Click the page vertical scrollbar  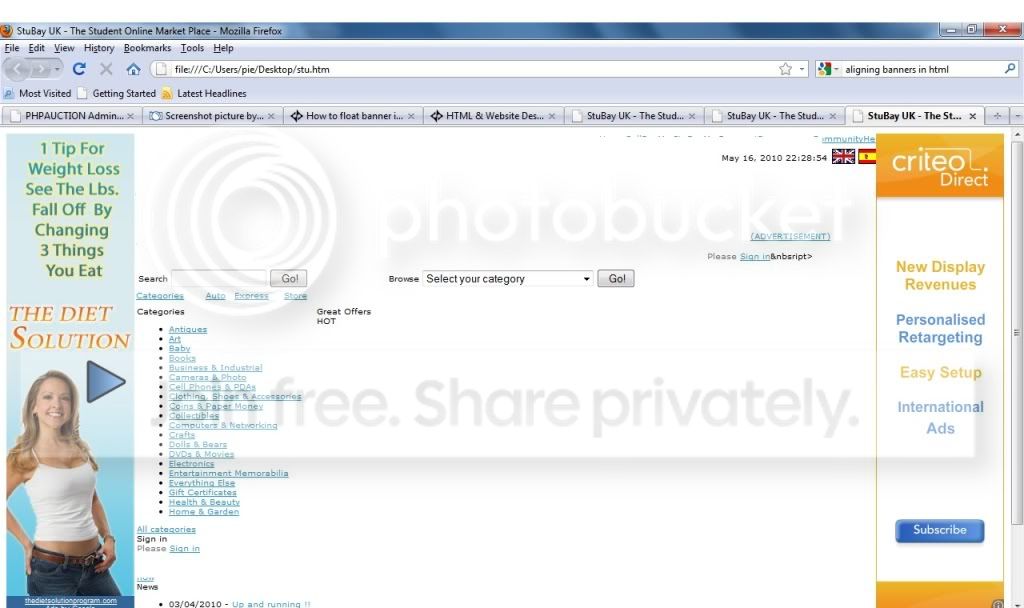click(1017, 332)
